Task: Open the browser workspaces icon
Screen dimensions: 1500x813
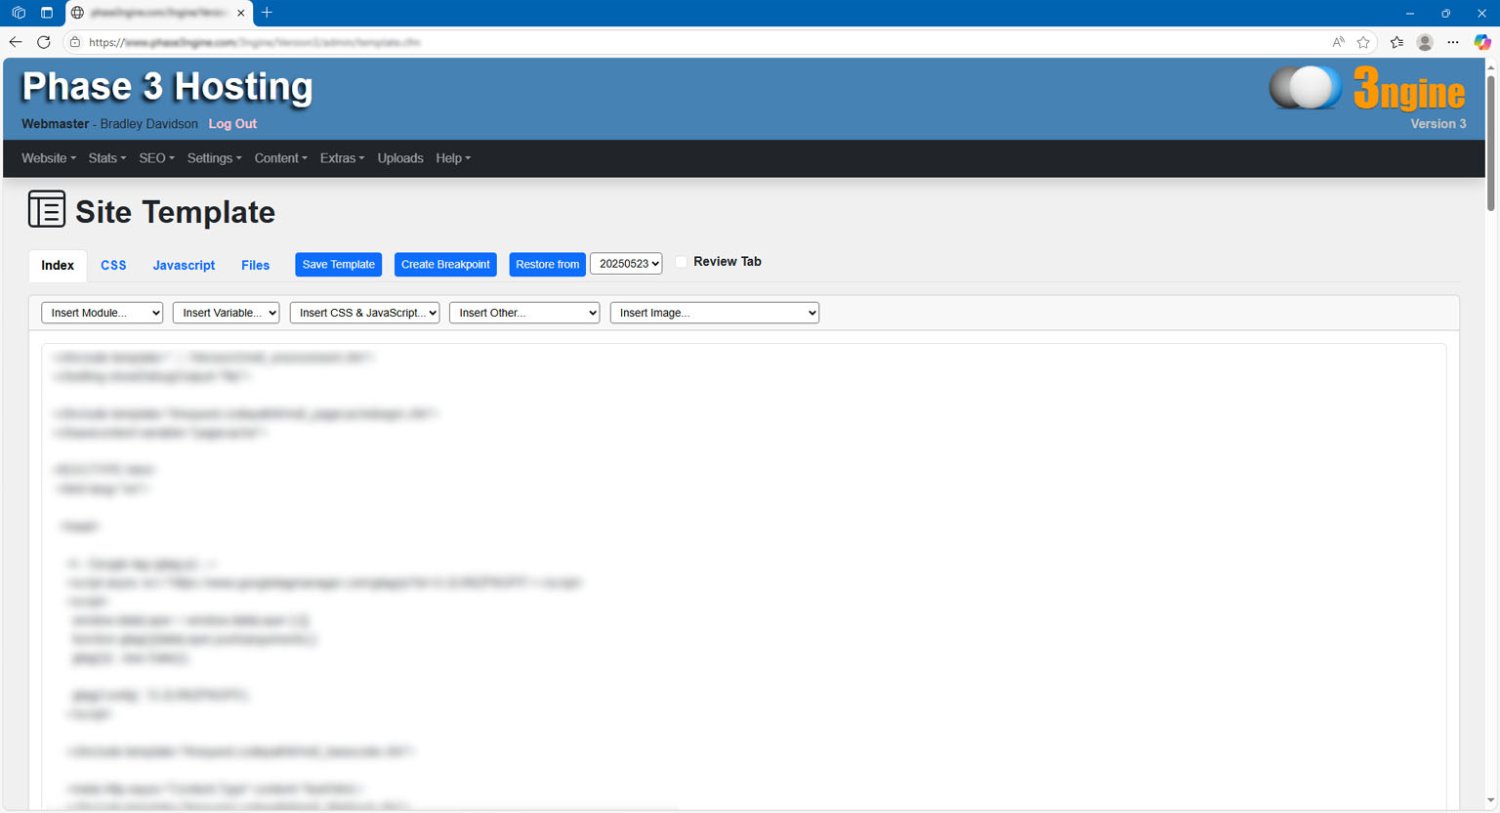Action: tap(18, 13)
